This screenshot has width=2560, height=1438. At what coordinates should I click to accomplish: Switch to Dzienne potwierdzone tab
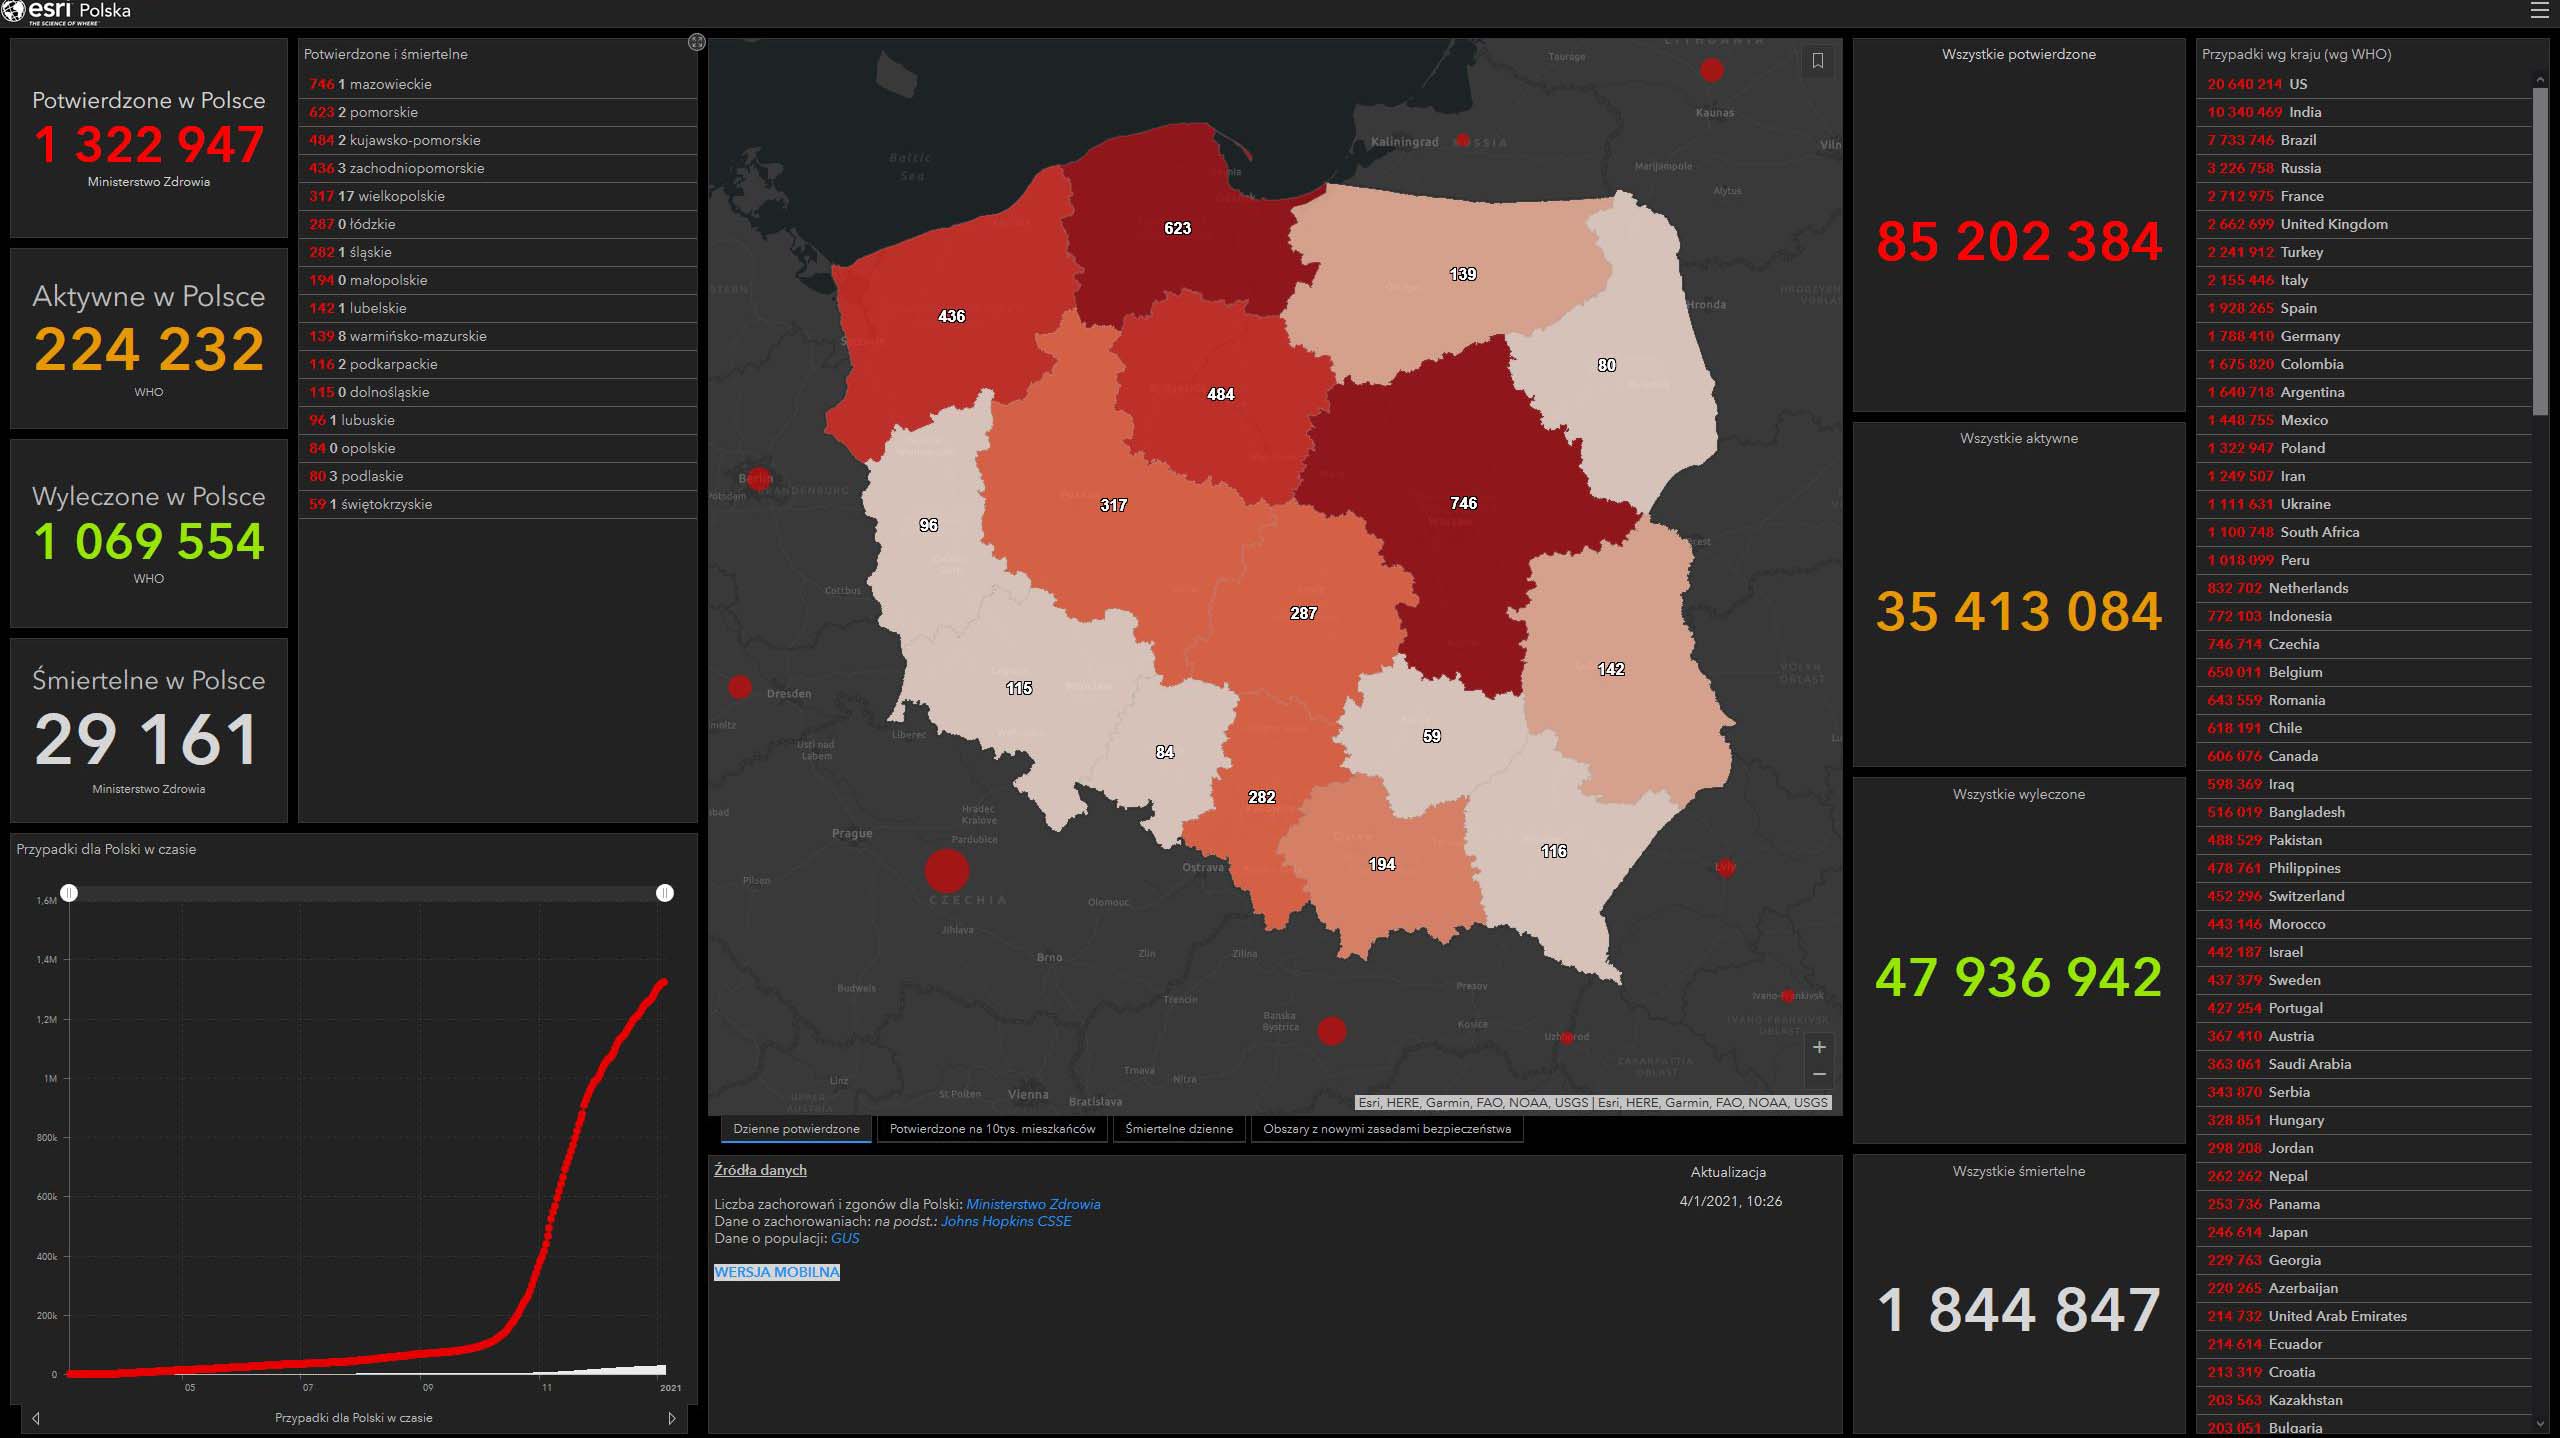pyautogui.click(x=796, y=1129)
